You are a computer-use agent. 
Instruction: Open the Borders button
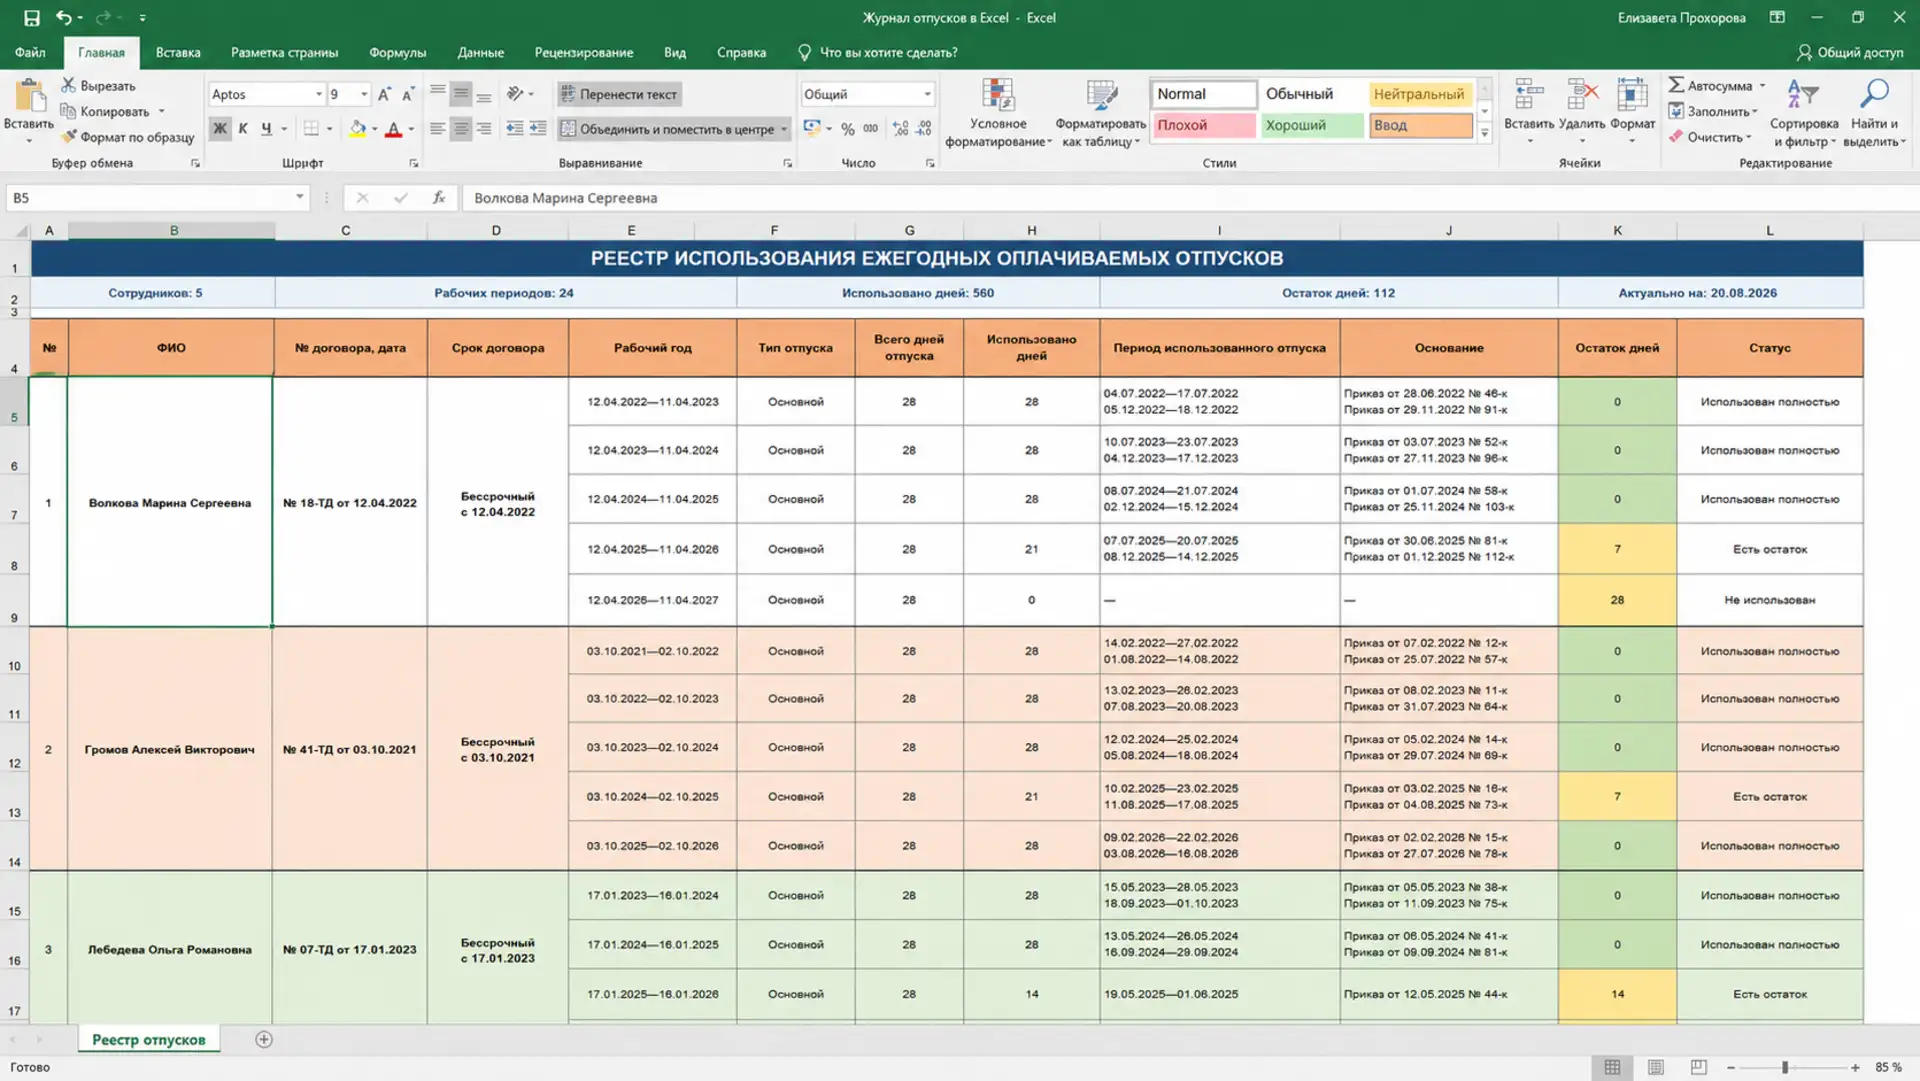click(311, 128)
